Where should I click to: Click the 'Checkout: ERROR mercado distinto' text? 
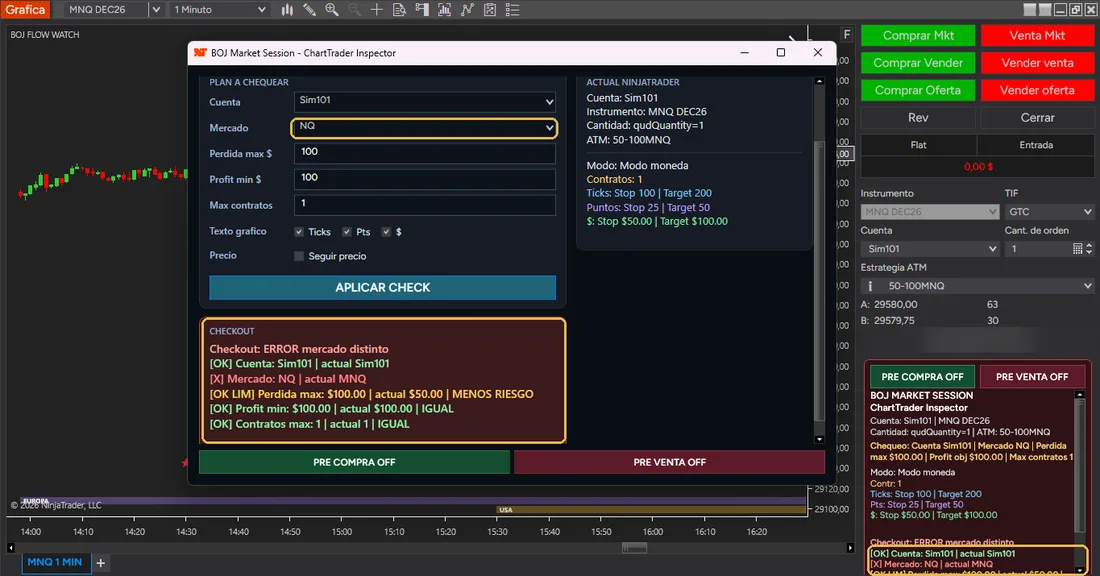(x=299, y=349)
